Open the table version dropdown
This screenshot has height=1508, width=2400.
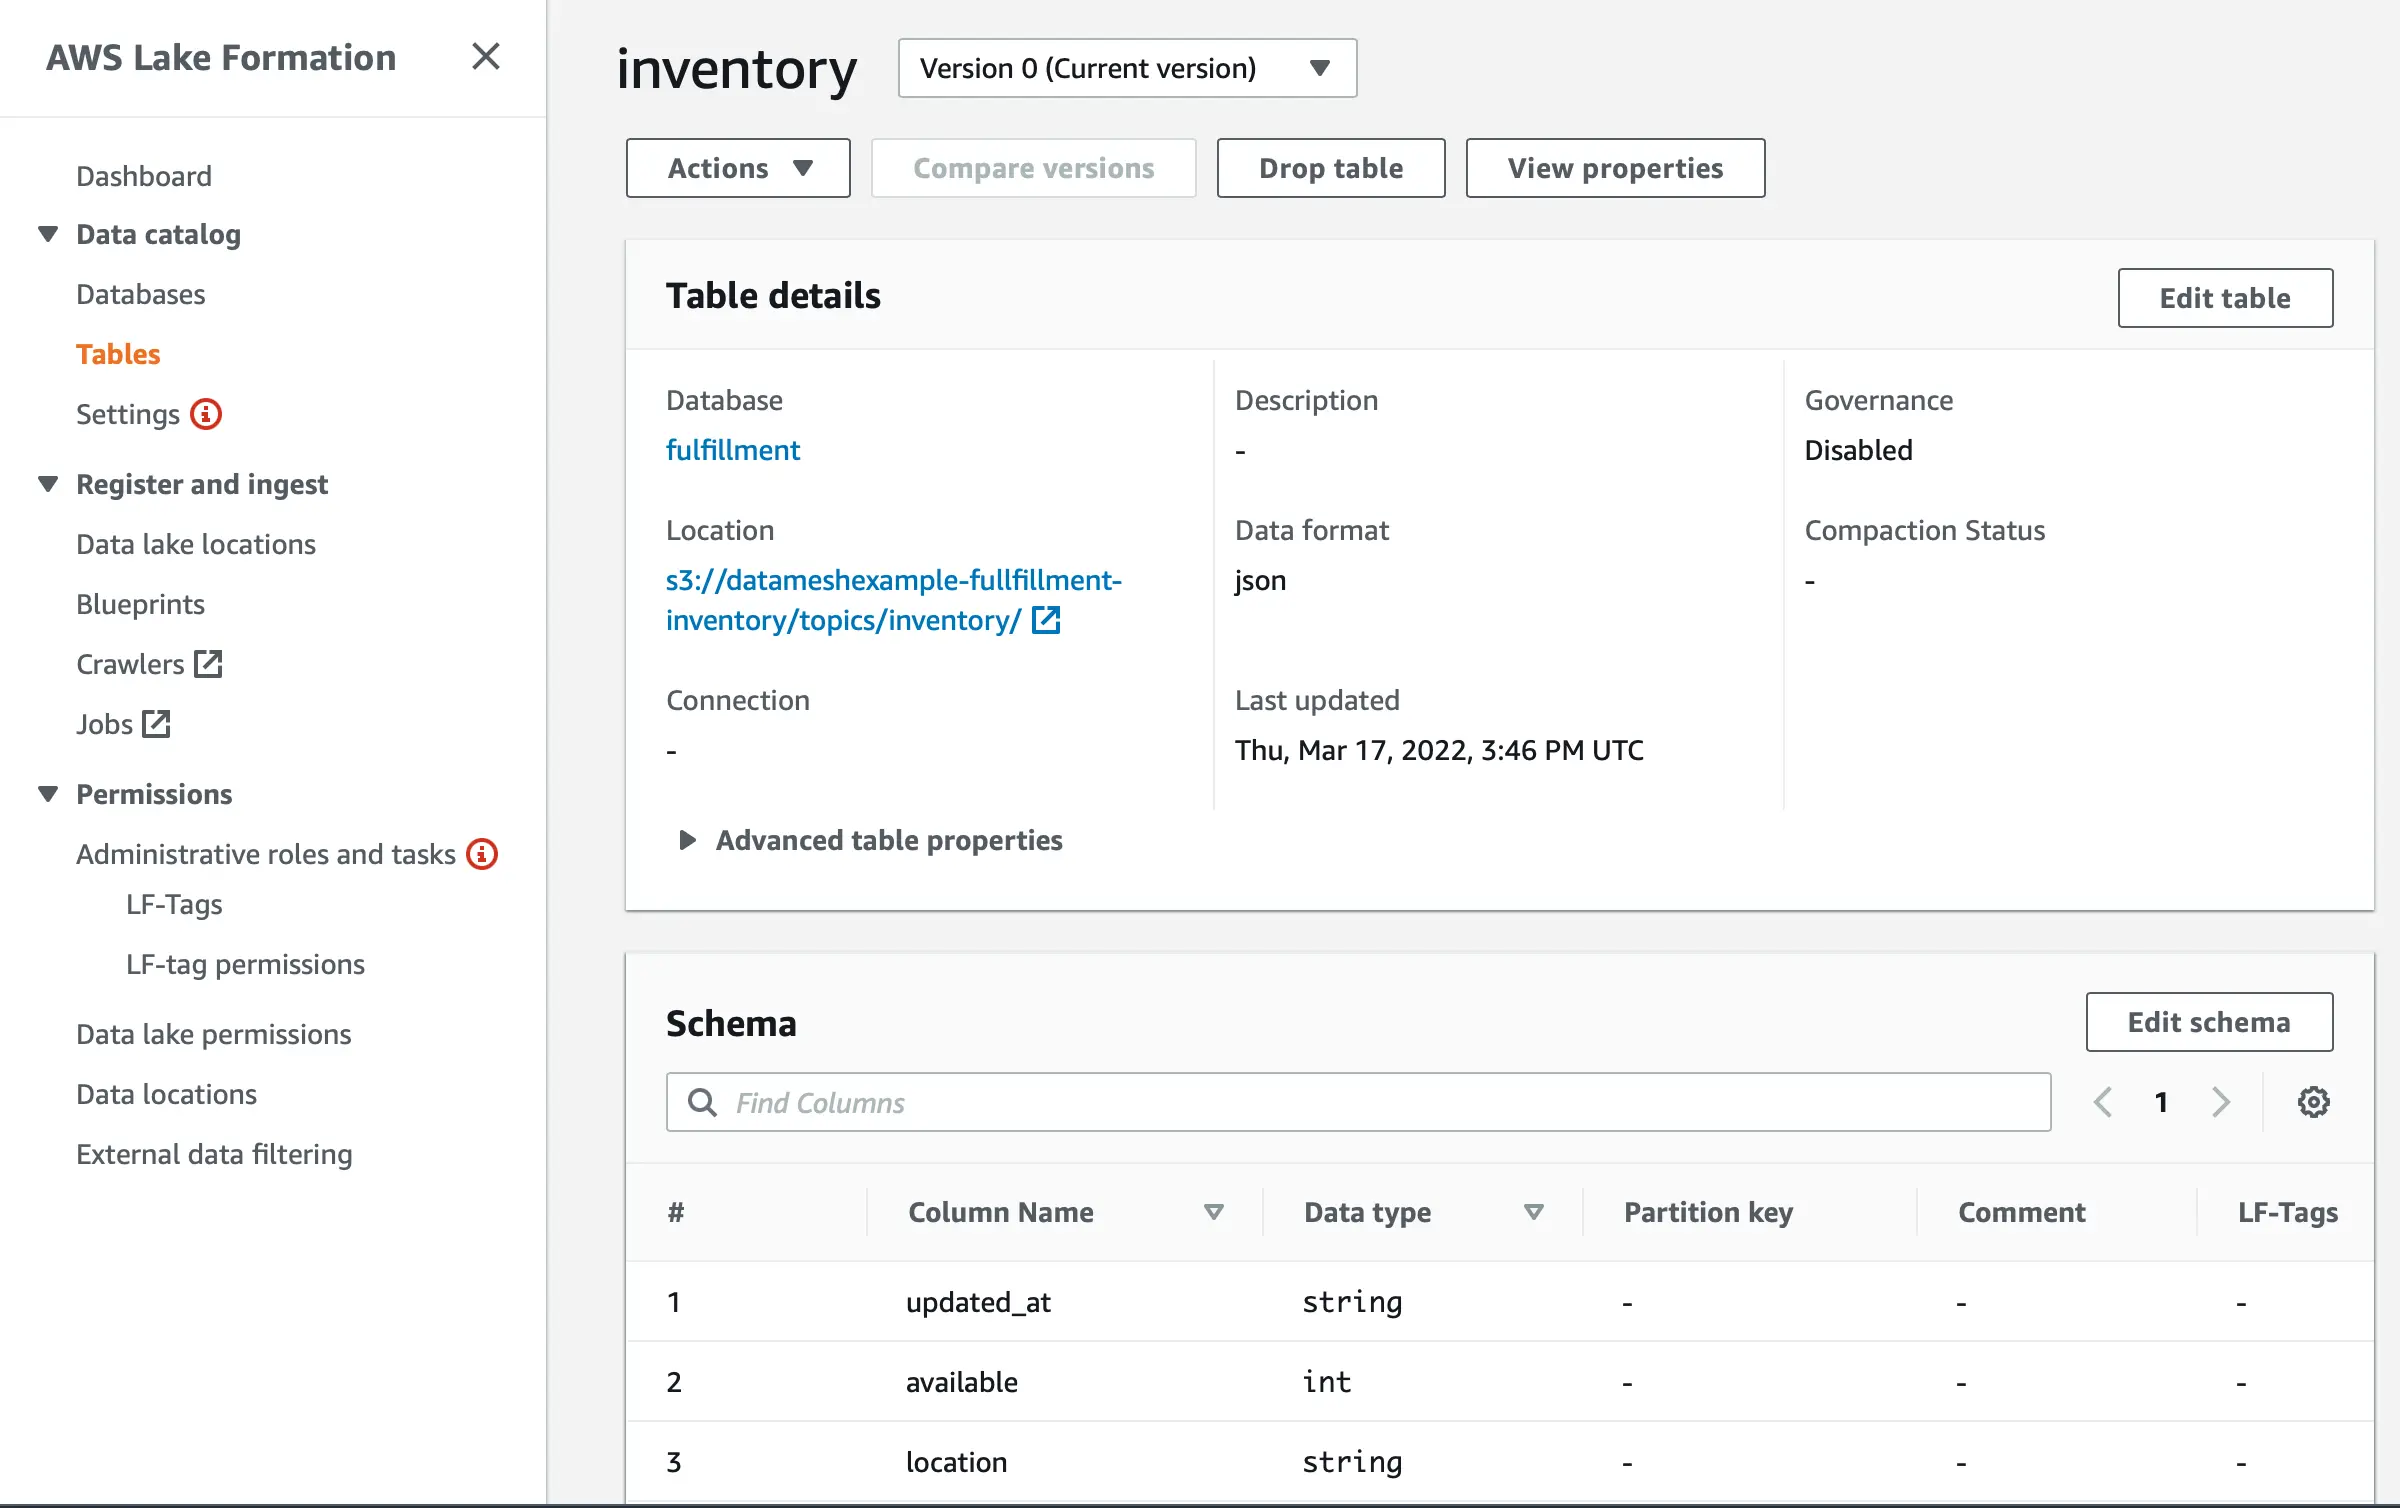pos(1127,68)
